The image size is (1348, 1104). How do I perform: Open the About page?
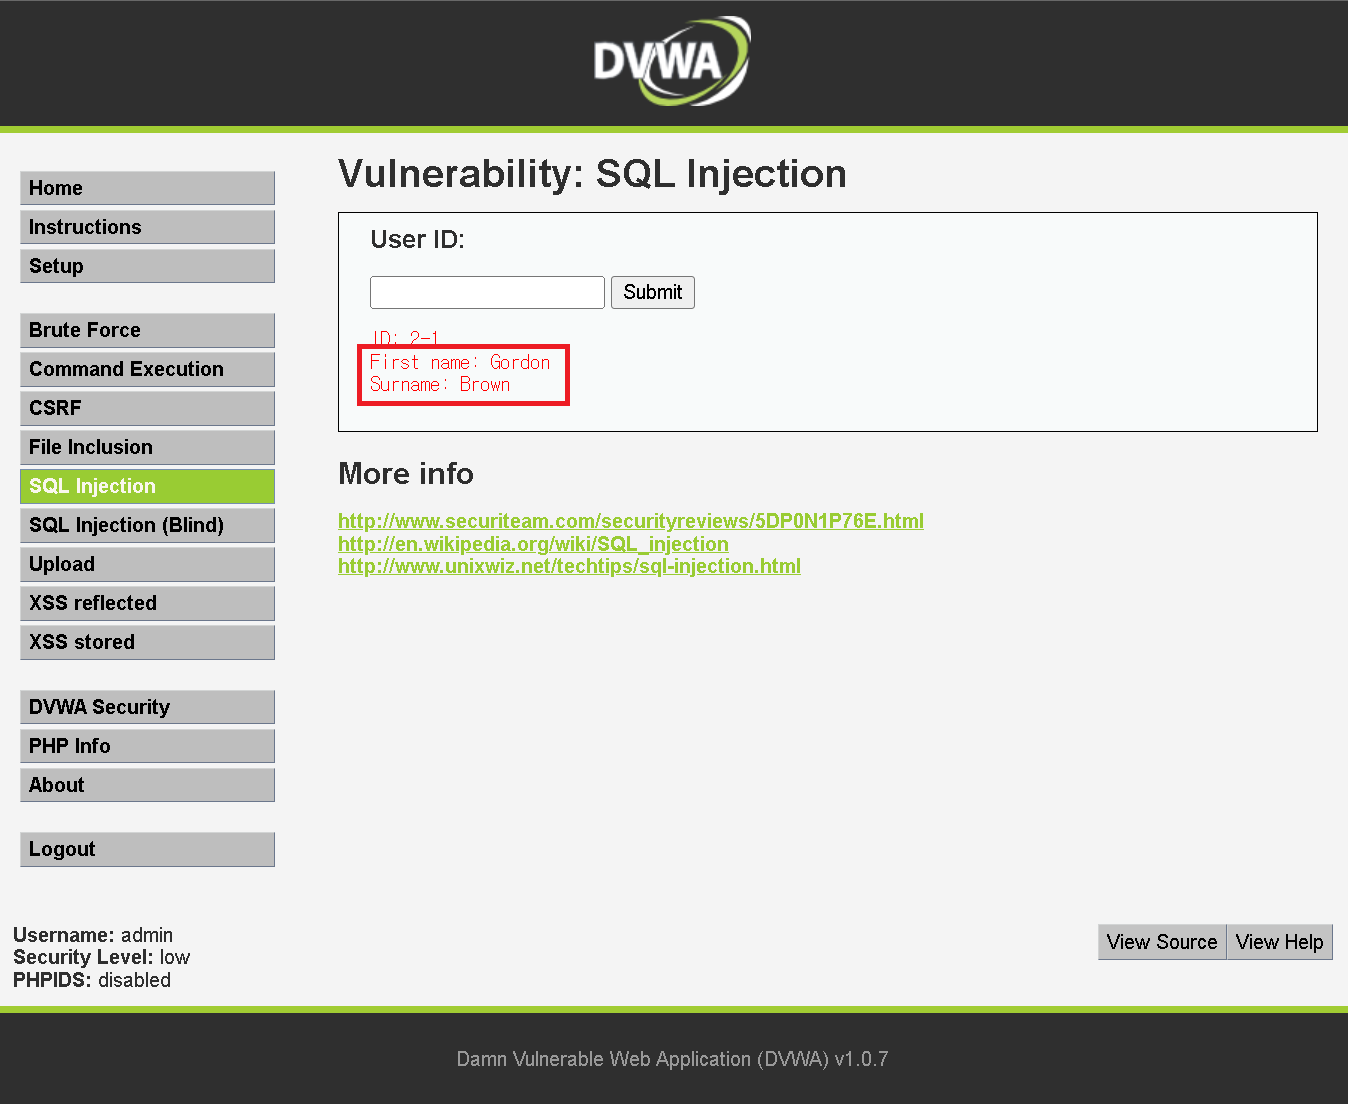pyautogui.click(x=147, y=785)
